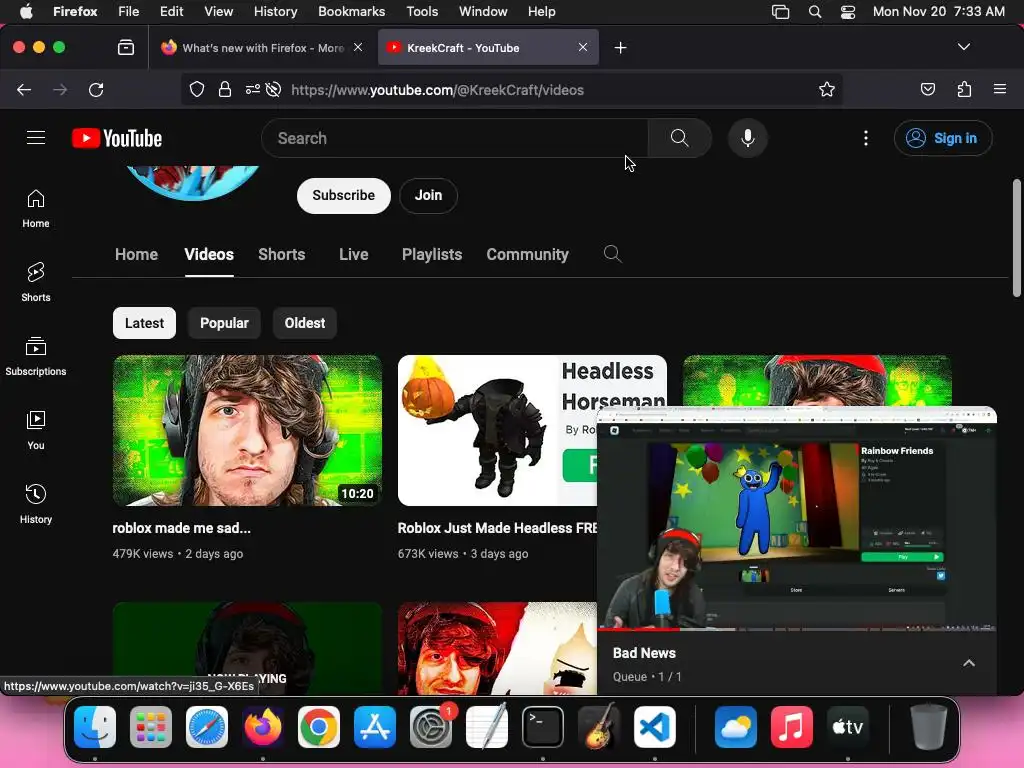
Task: Open the 10:20 video thumbnail
Action: pyautogui.click(x=247, y=430)
